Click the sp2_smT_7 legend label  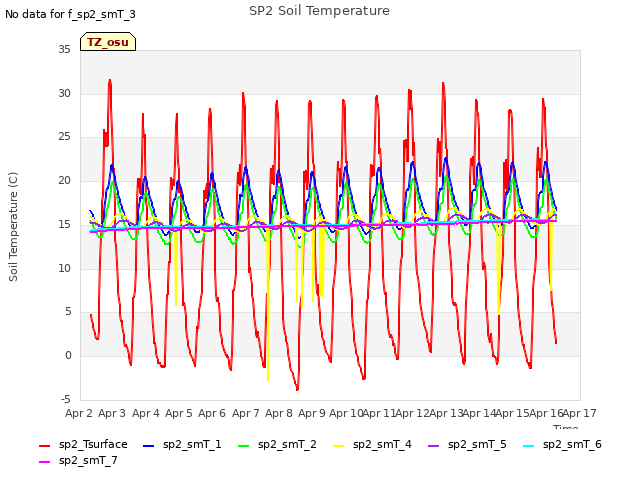[x=88, y=460]
